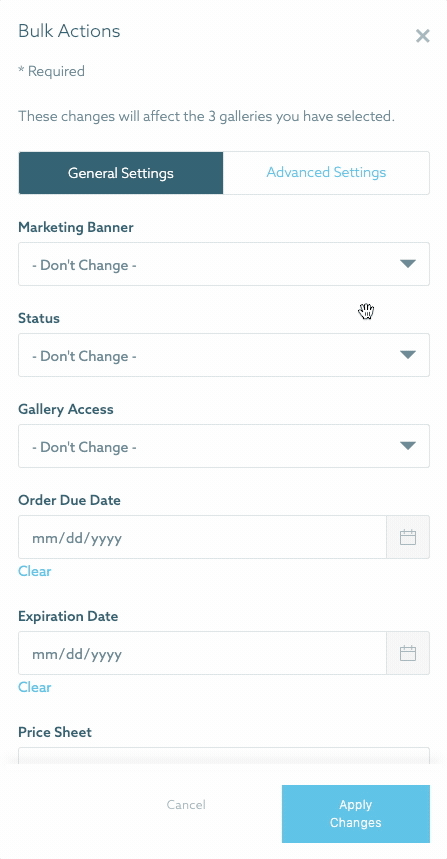Open the Order Due Date calendar picker
447x859 pixels.
(x=408, y=537)
